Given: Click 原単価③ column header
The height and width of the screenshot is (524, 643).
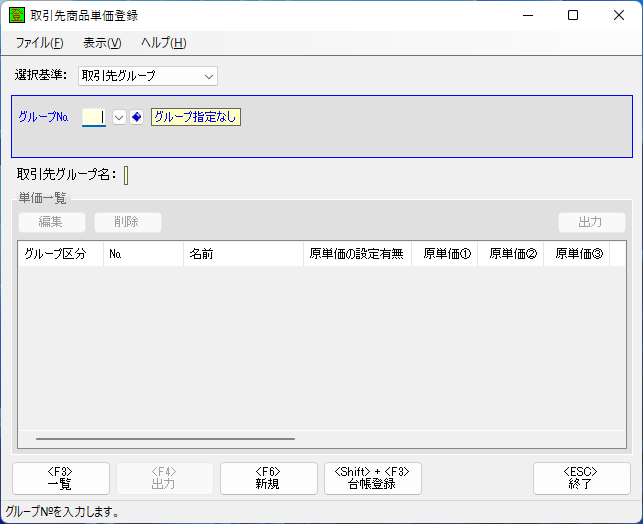Looking at the screenshot, I should click(x=577, y=254).
